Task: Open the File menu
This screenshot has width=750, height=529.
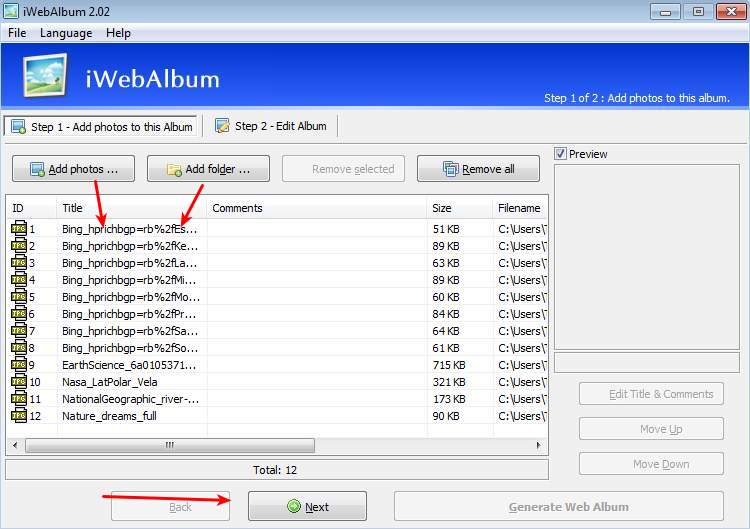Action: click(x=17, y=33)
